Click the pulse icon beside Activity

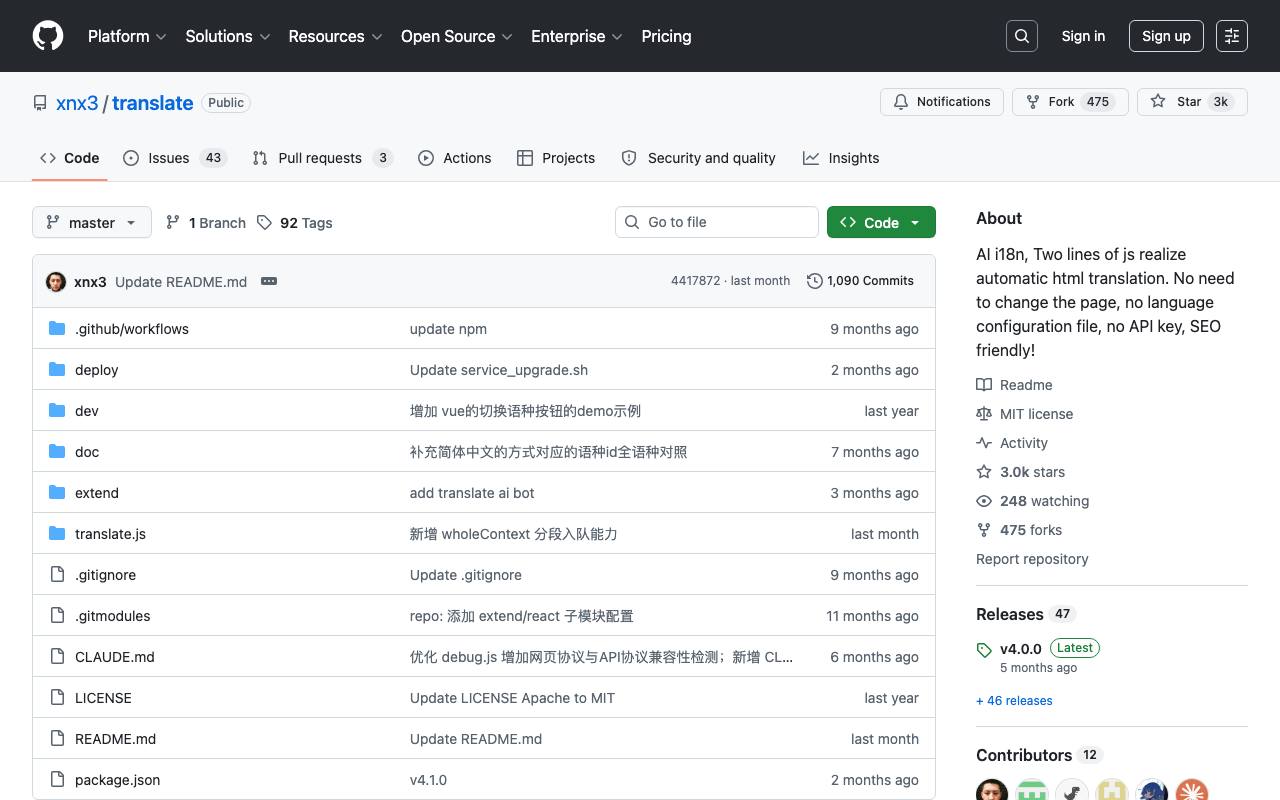point(984,443)
